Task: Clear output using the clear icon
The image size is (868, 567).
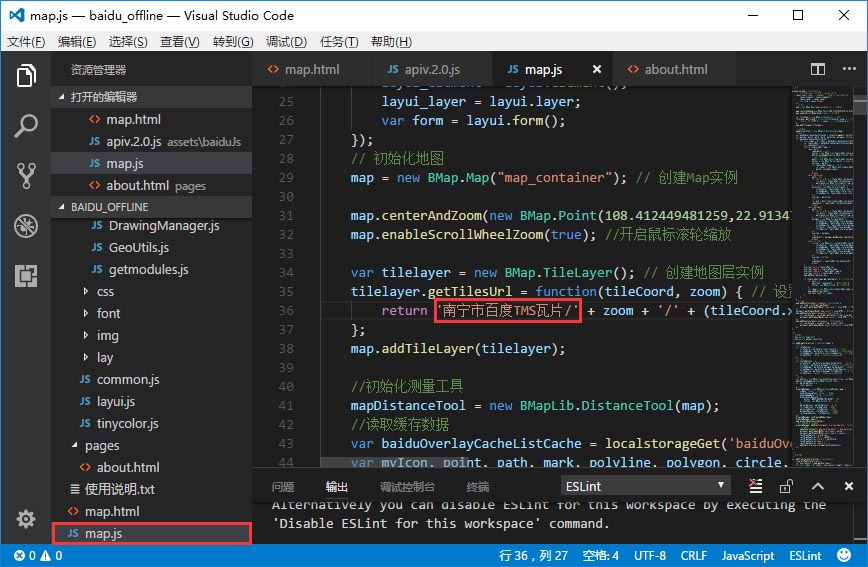Action: pyautogui.click(x=757, y=487)
